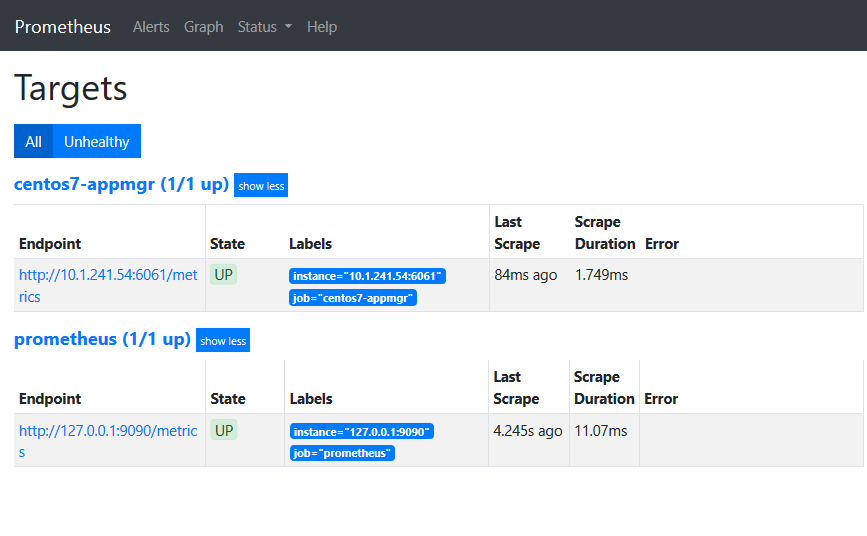Viewport: 867px width, 536px height.
Task: Select the "11.07ms" scrape duration value
Action: point(600,431)
